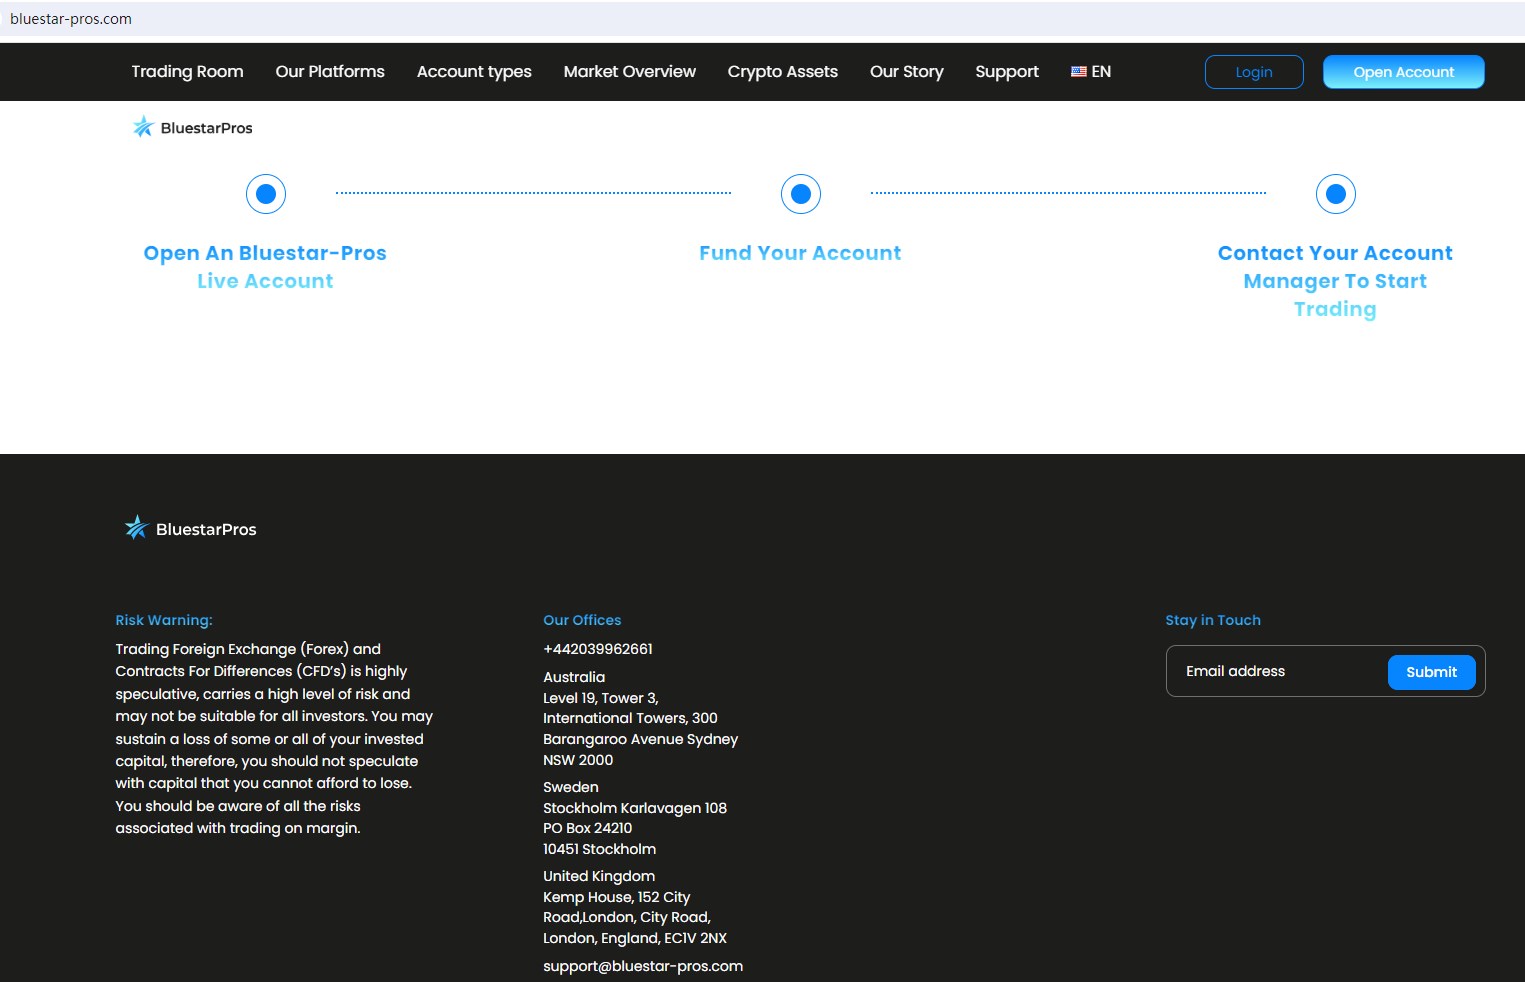Open the Our Platforms menu
This screenshot has height=982, width=1525.
coord(330,72)
